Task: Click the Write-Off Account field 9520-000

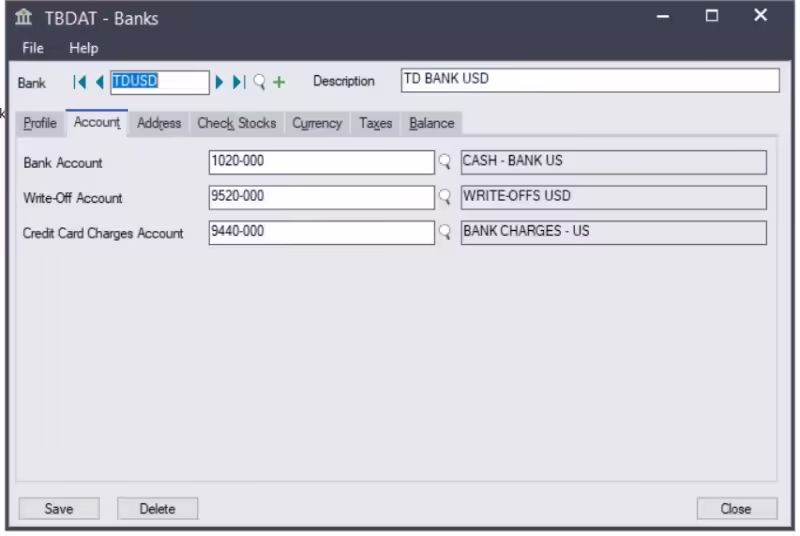Action: click(x=321, y=197)
